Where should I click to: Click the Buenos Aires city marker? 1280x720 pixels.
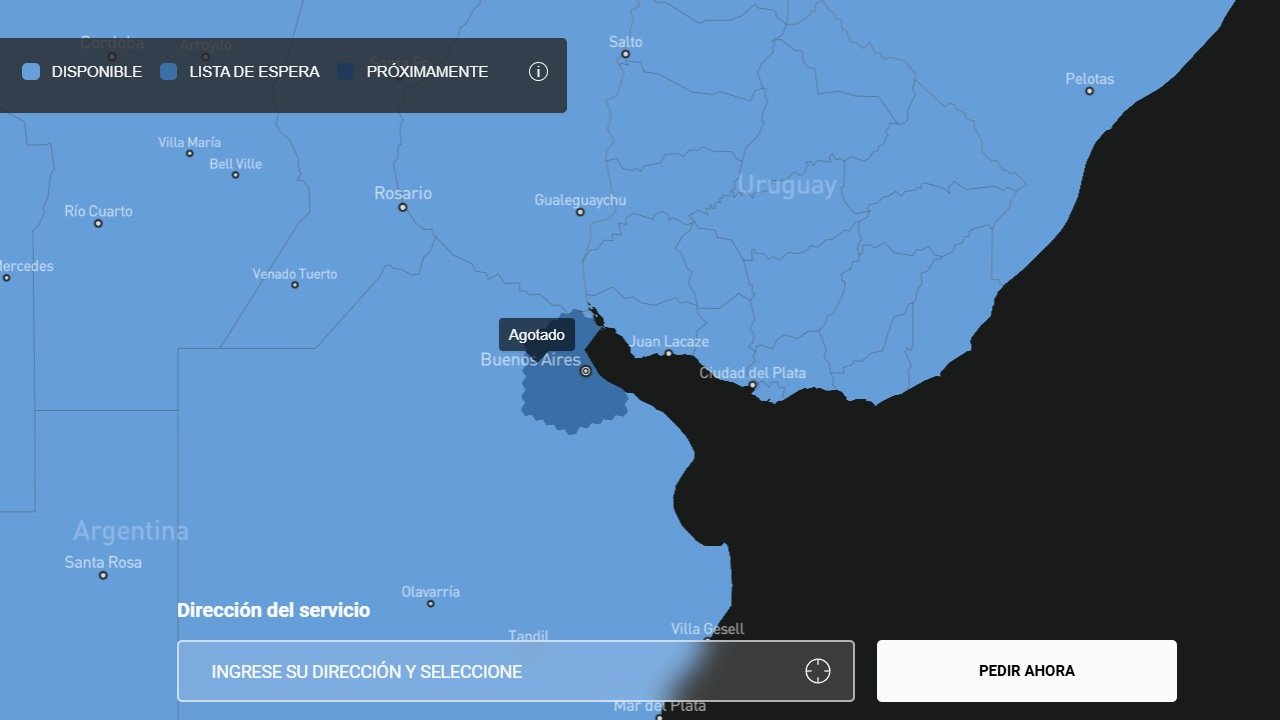point(586,371)
